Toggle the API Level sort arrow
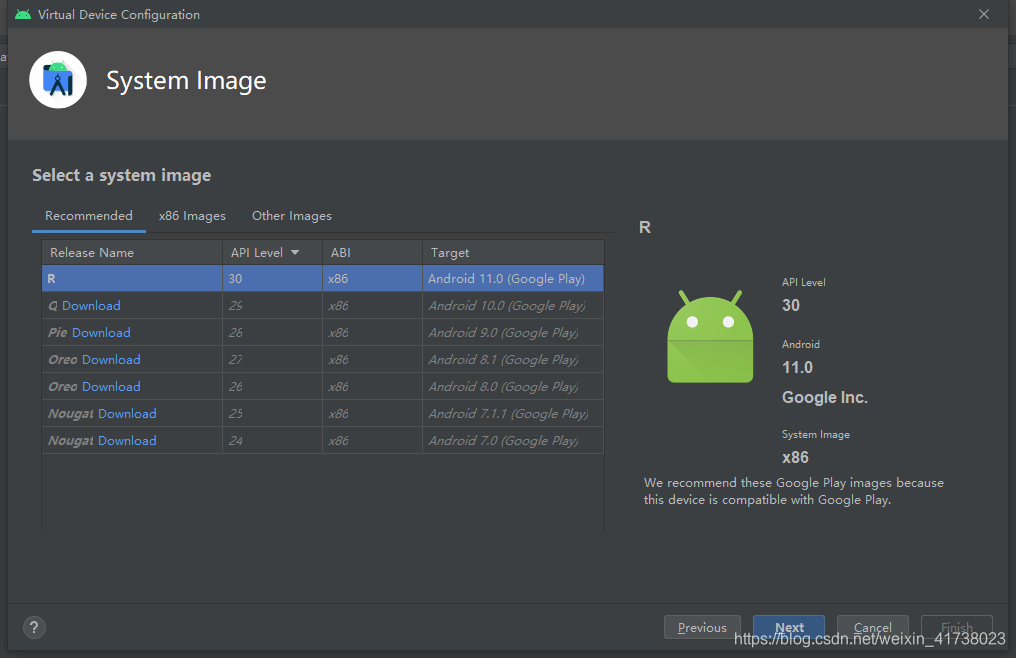Screen dimensions: 1016x658 click(x=295, y=252)
